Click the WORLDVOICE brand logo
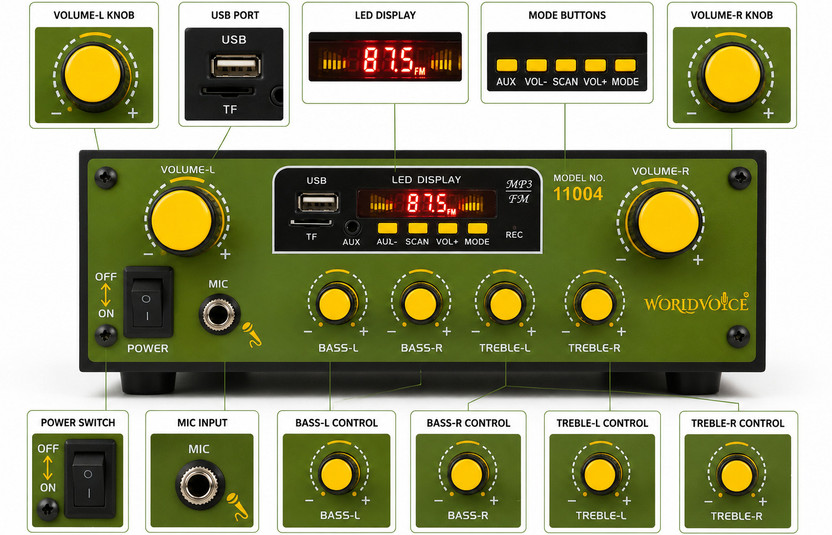The height and width of the screenshot is (535, 832). (x=696, y=303)
